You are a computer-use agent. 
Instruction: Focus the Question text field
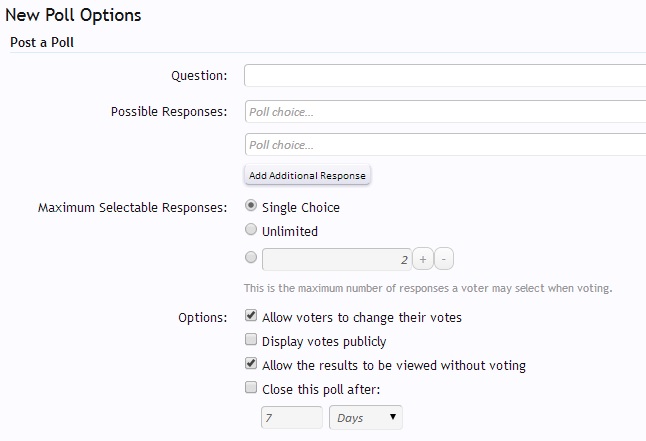click(x=445, y=75)
